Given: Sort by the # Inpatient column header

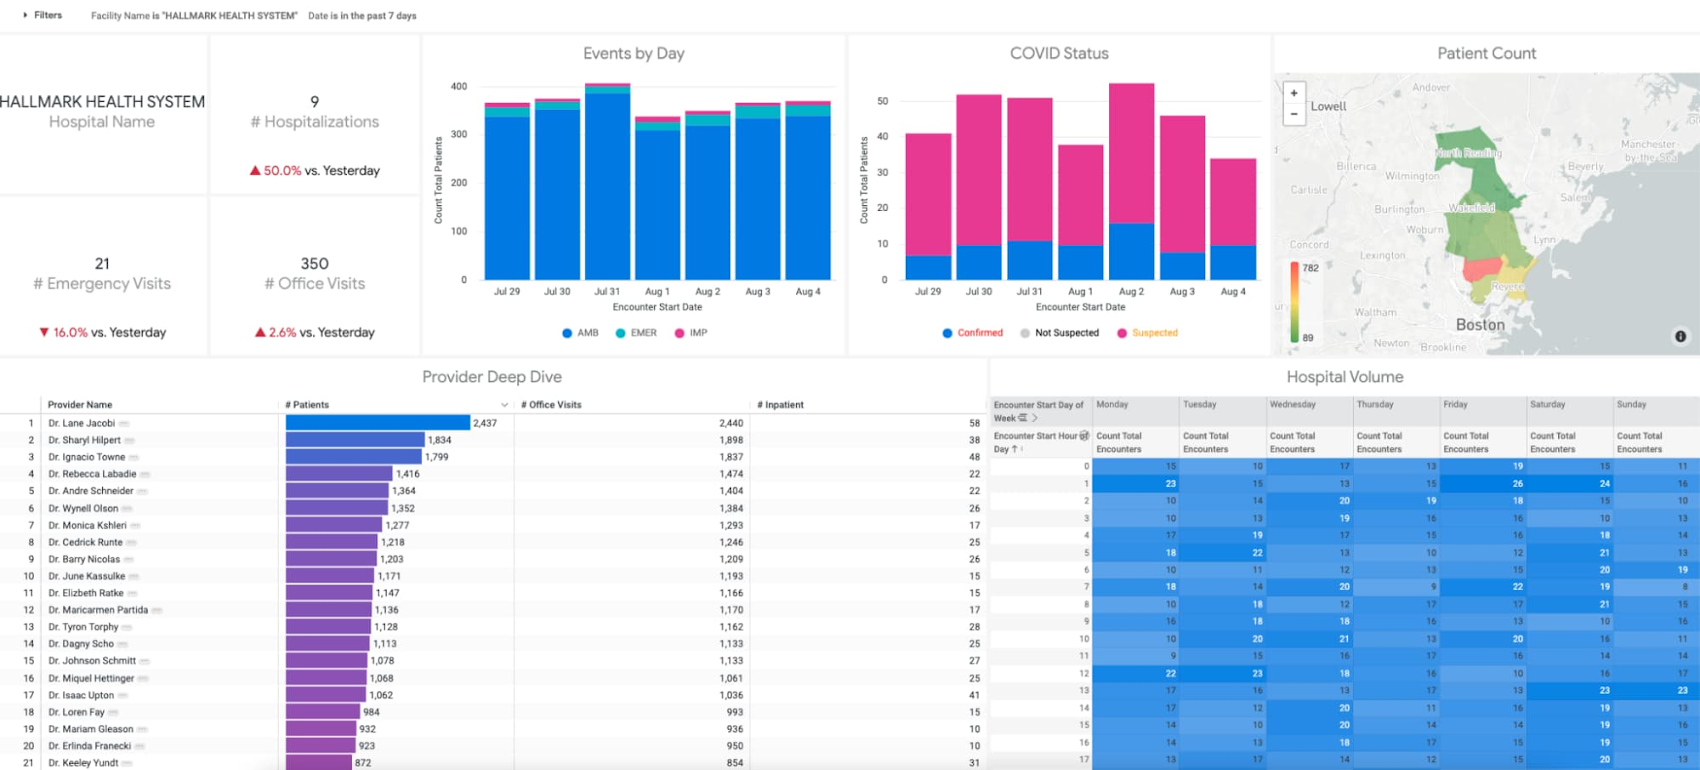Looking at the screenshot, I should [x=780, y=405].
